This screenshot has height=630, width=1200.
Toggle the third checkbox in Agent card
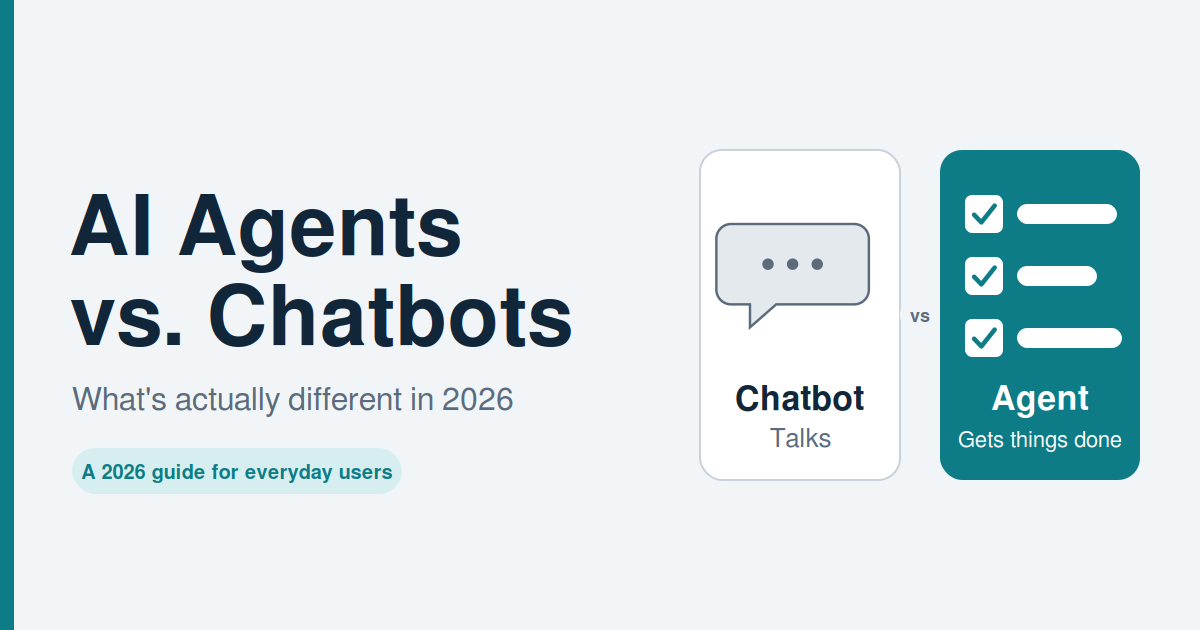(x=984, y=338)
